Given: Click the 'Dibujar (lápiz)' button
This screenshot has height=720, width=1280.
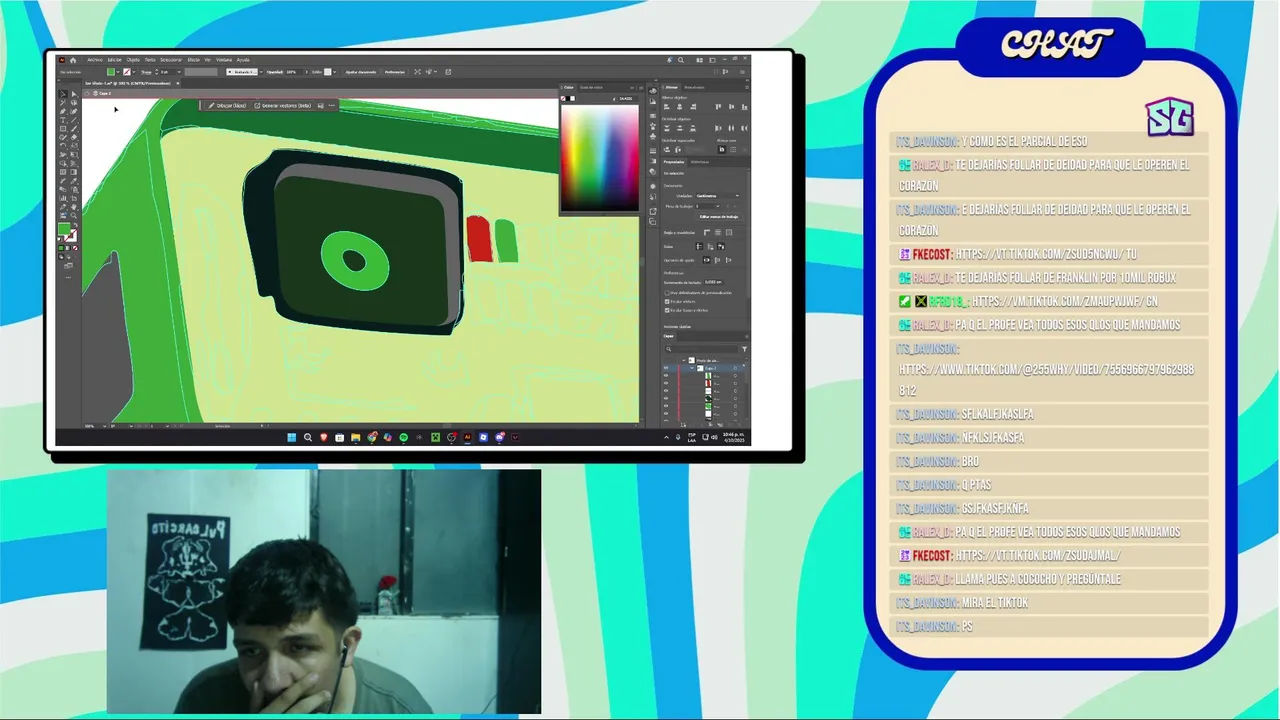Looking at the screenshot, I should pyautogui.click(x=228, y=105).
